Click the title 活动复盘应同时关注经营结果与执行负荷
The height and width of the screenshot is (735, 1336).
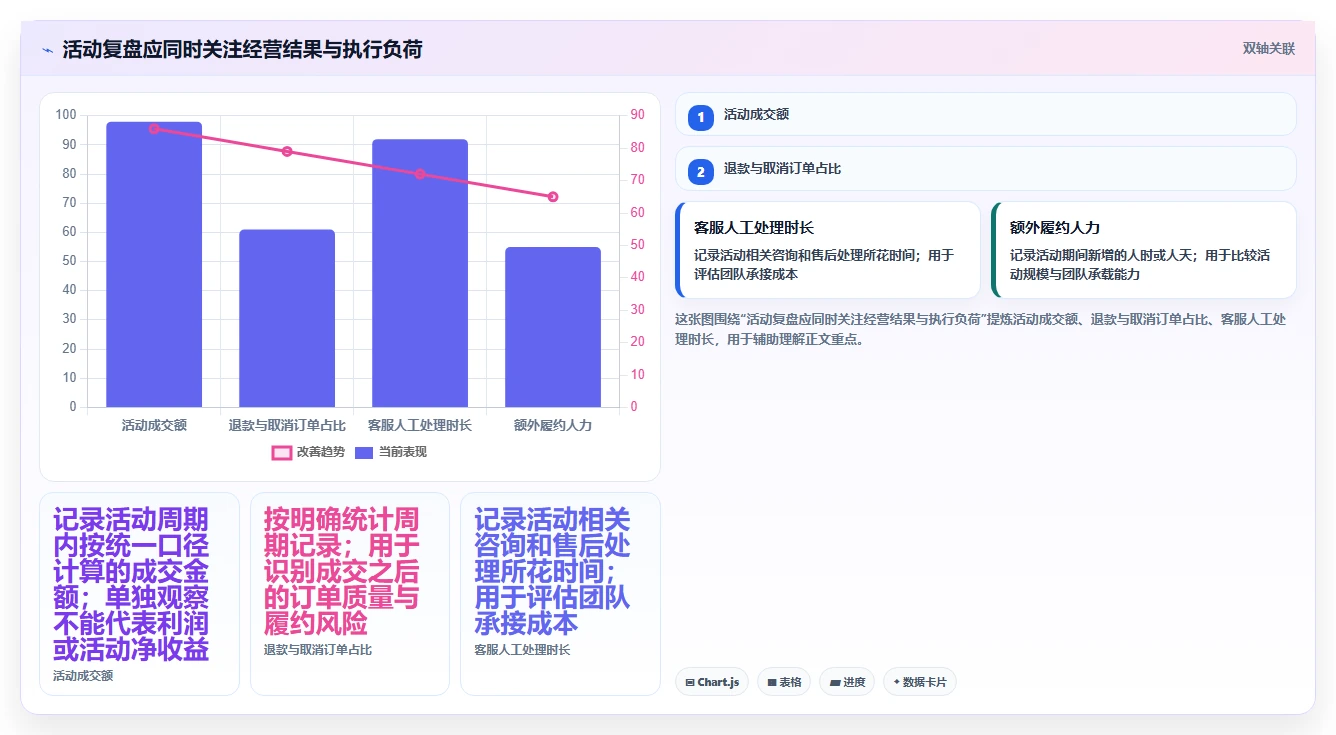point(242,49)
